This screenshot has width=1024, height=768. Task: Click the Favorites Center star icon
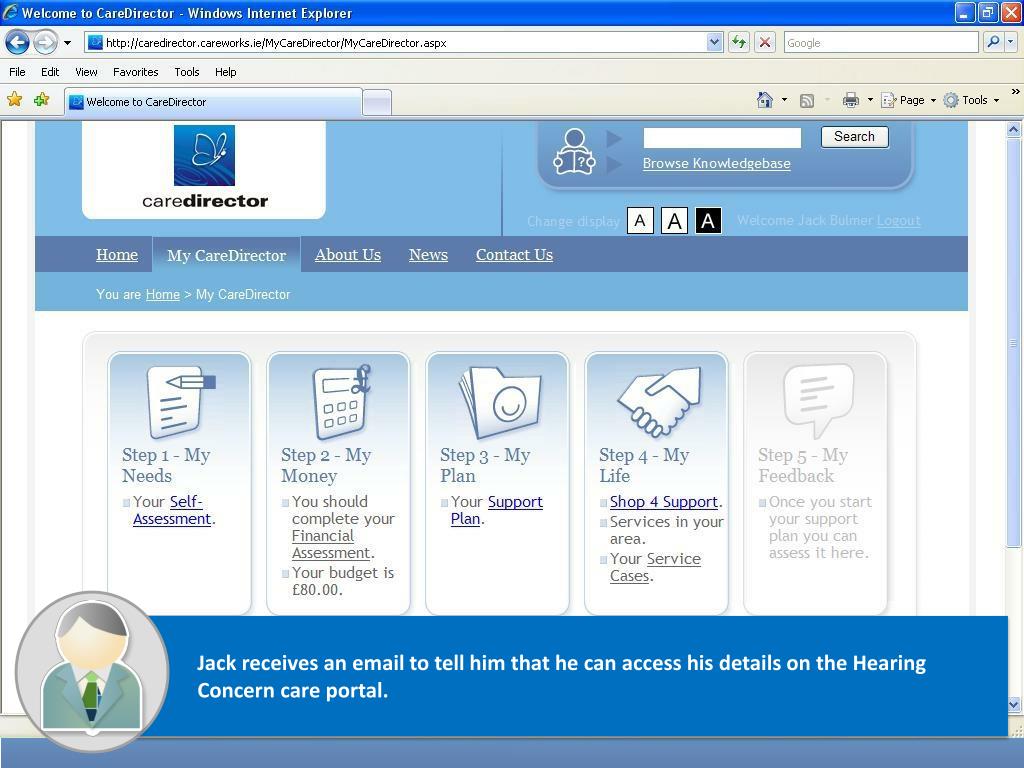point(14,99)
